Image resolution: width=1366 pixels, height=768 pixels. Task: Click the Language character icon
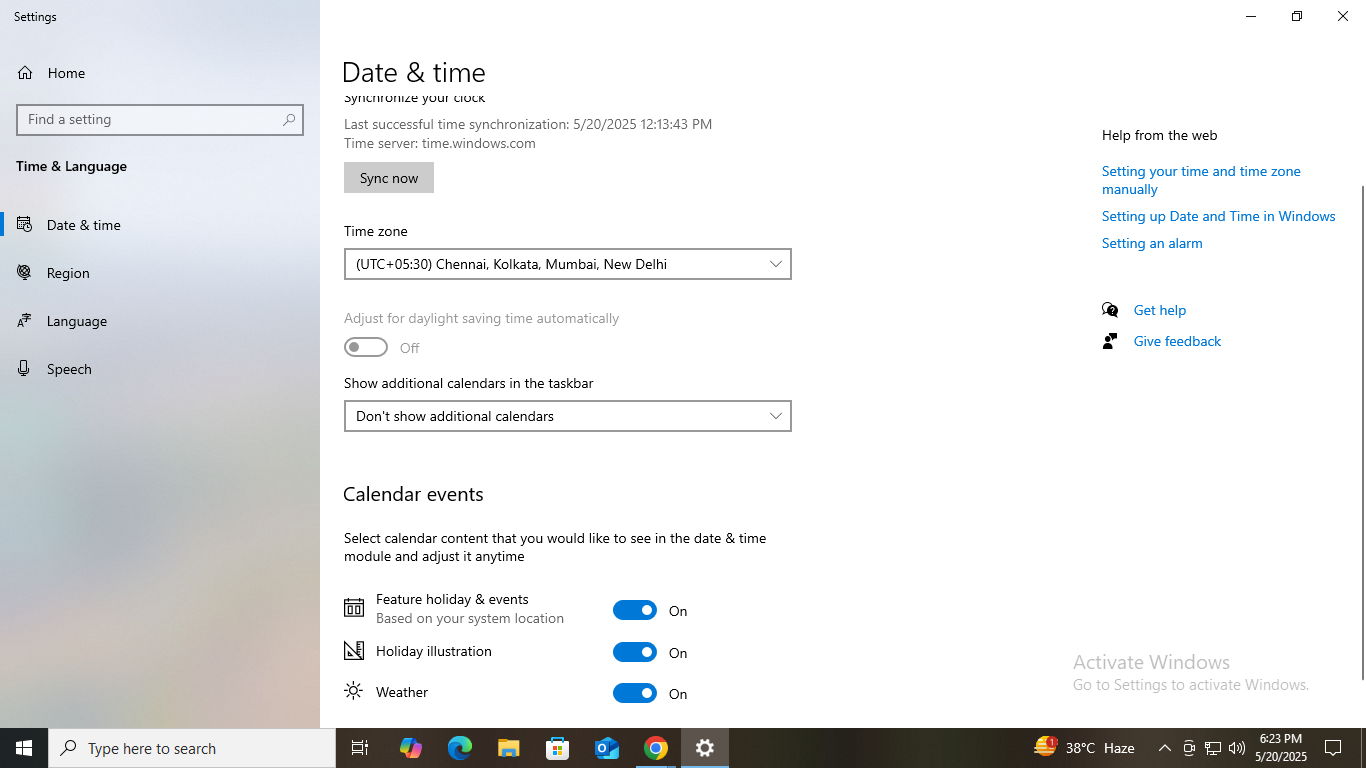(25, 321)
